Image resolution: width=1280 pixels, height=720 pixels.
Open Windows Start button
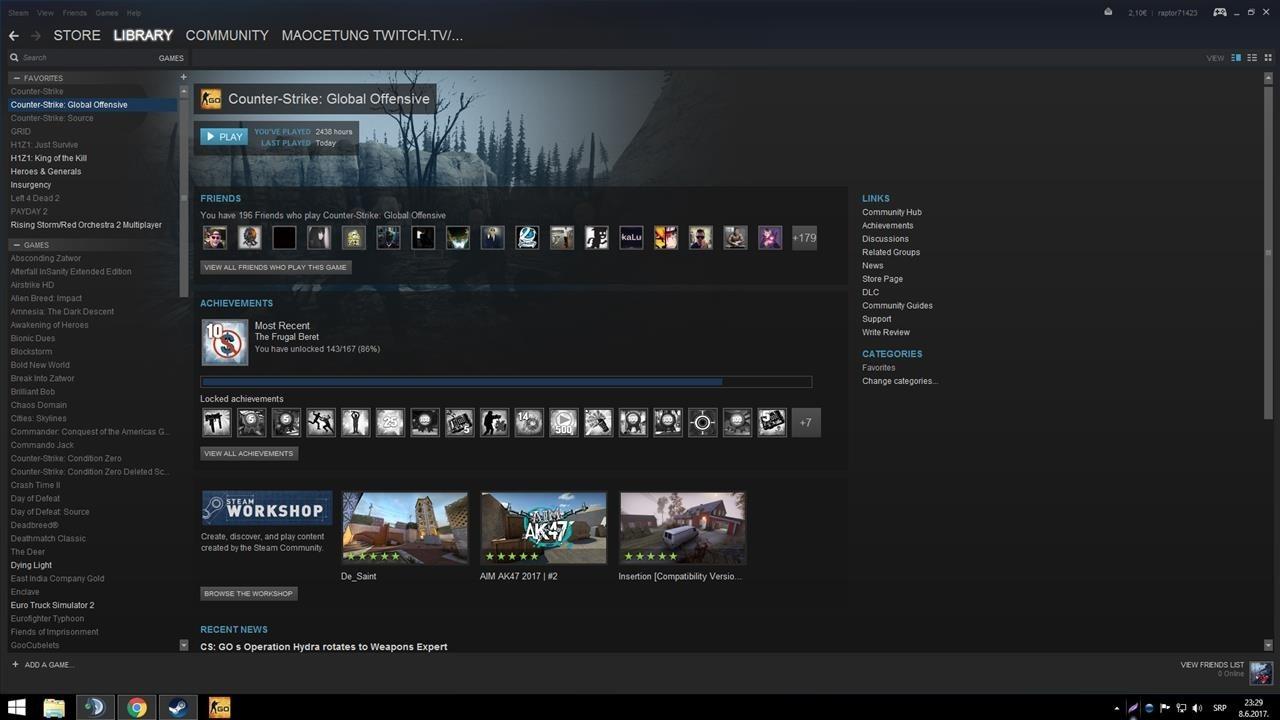tap(17, 708)
